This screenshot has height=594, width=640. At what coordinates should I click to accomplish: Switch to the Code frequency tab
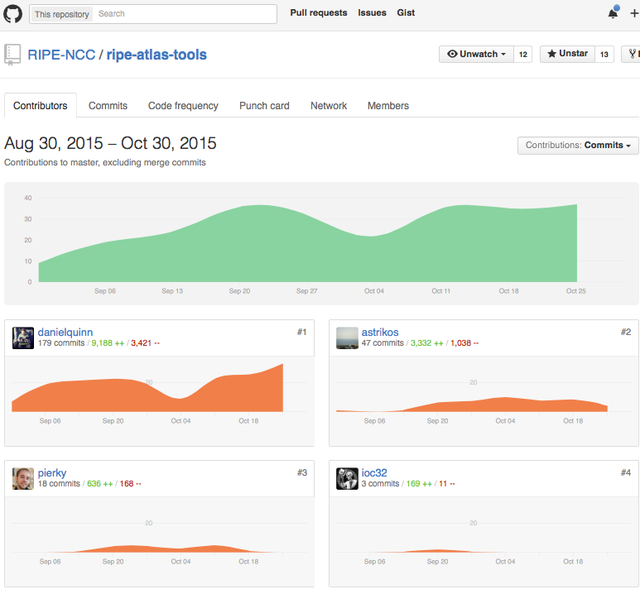183,106
